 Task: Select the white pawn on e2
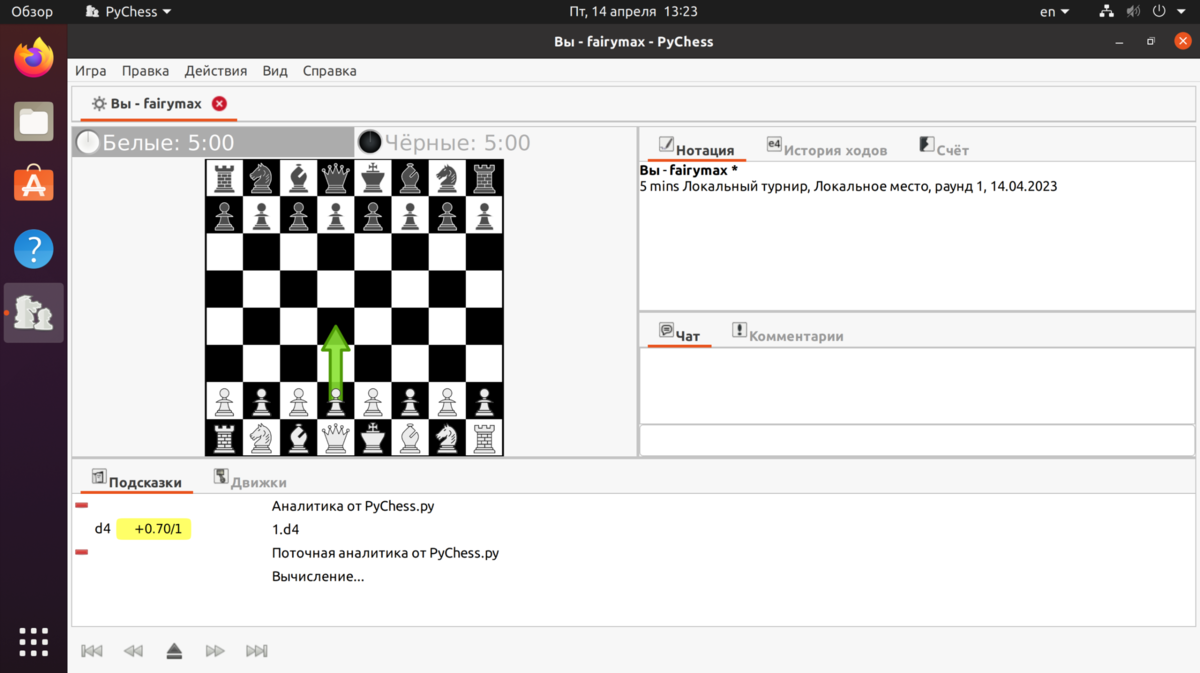[x=373, y=401]
